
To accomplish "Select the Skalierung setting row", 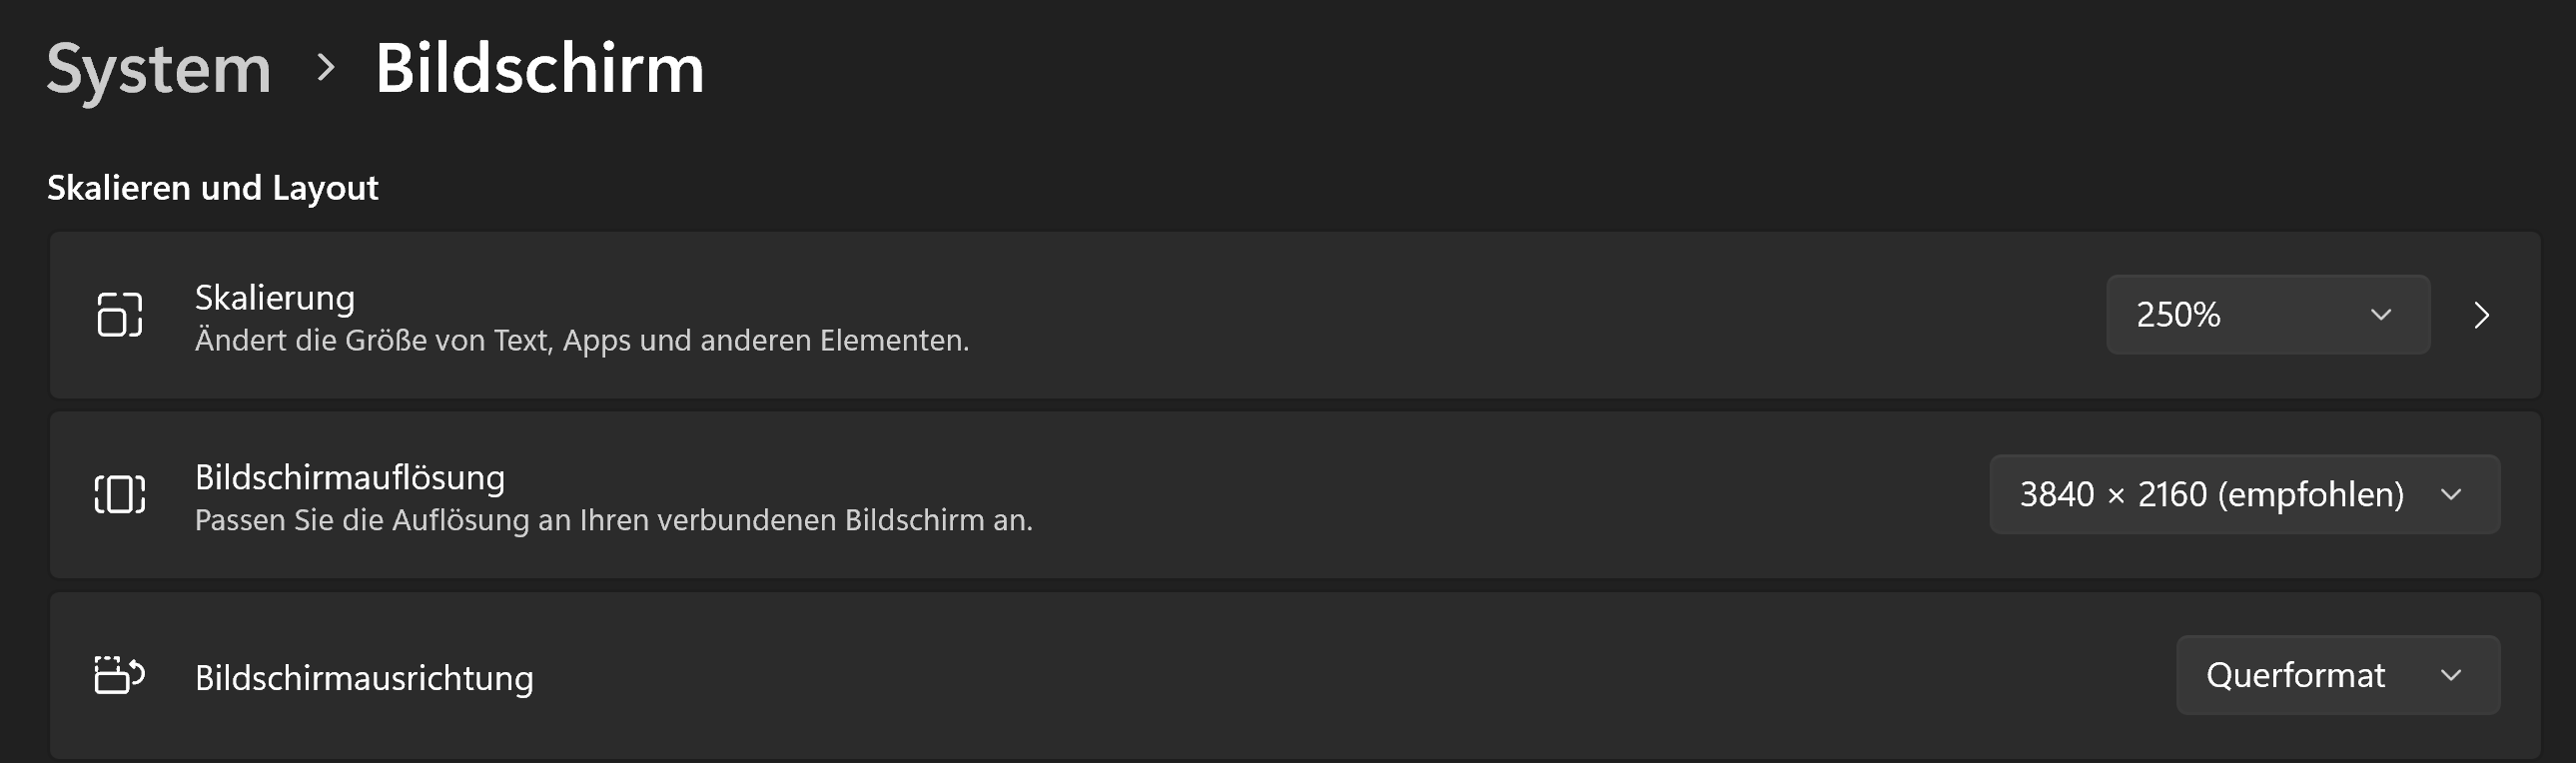I will click(1295, 315).
